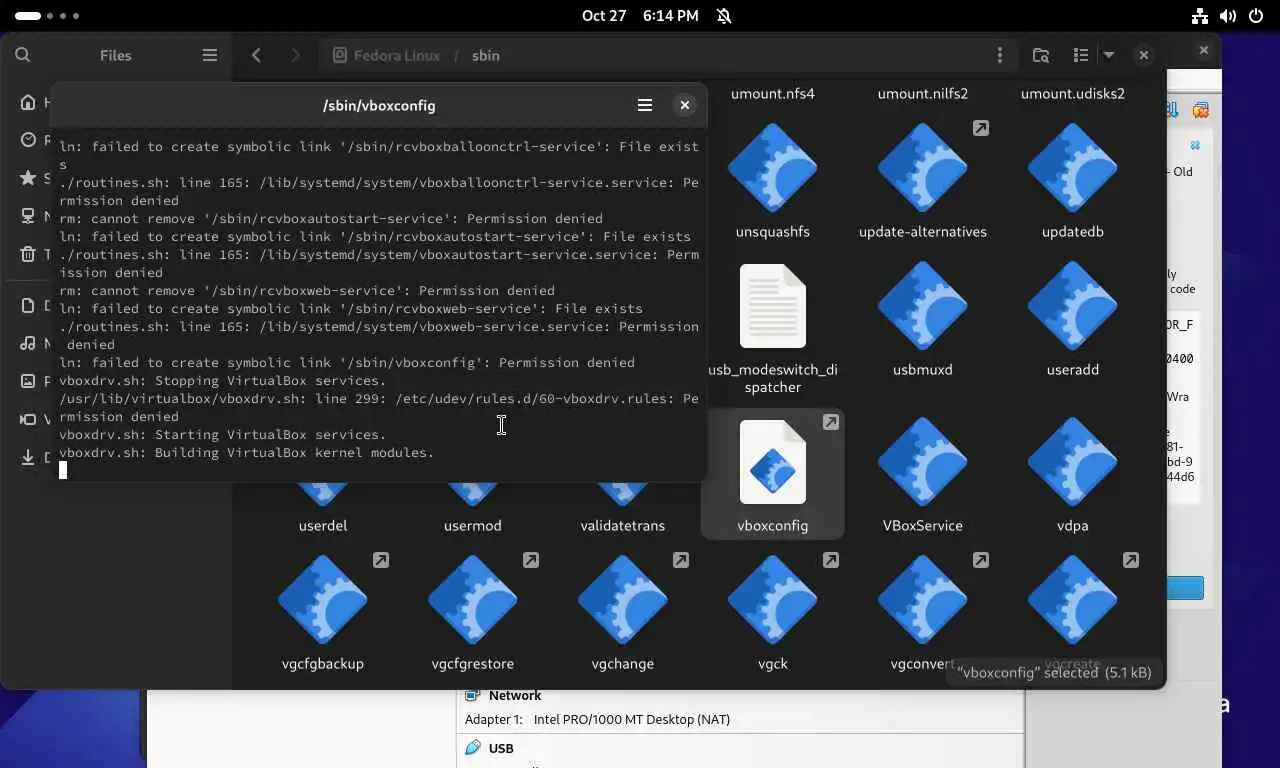Open the search in Files sidebar header
The image size is (1280, 768).
coord(23,55)
